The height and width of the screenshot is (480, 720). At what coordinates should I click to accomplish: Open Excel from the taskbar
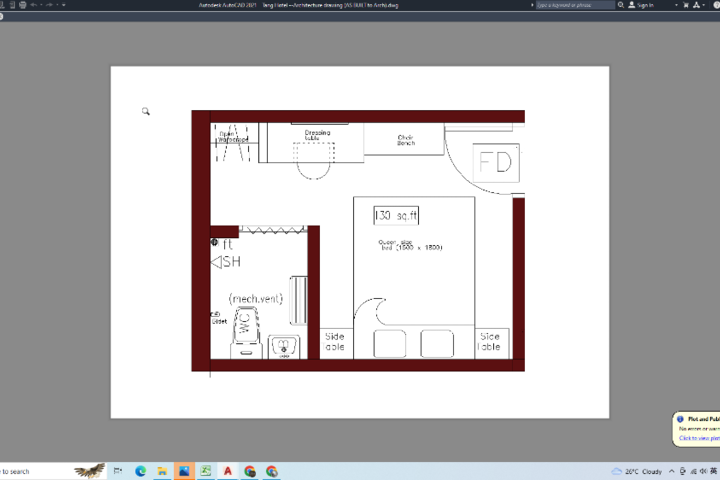pos(206,471)
